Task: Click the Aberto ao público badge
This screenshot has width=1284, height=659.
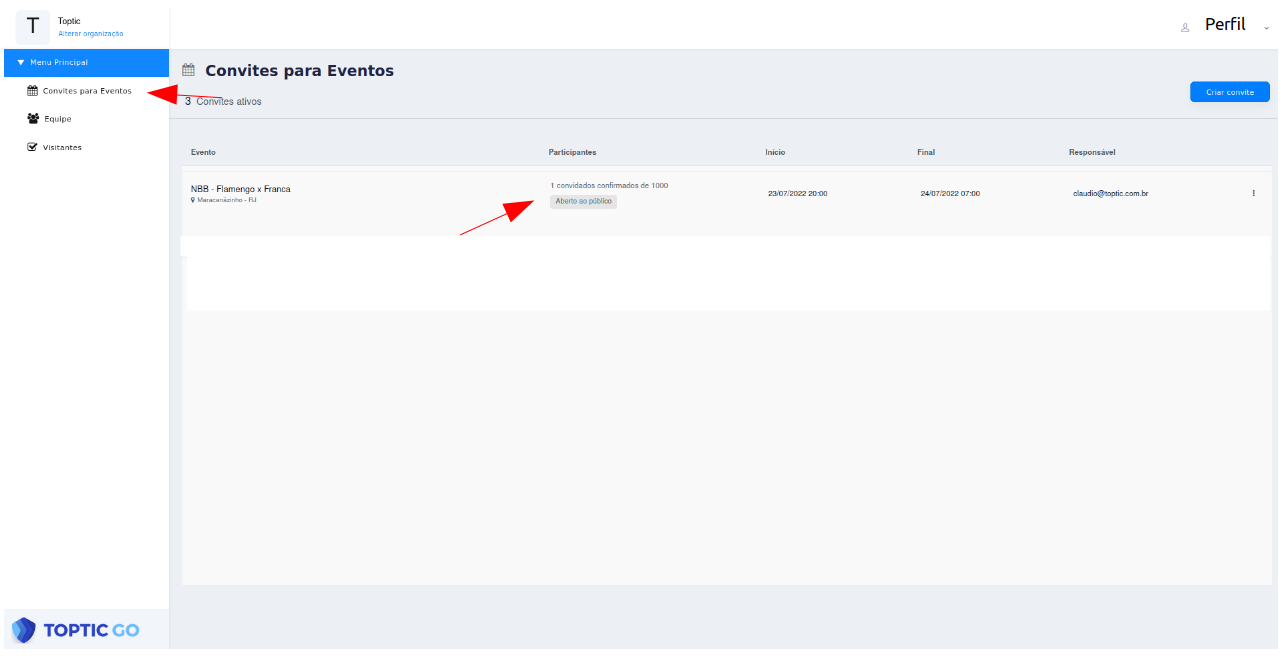Action: pyautogui.click(x=583, y=201)
